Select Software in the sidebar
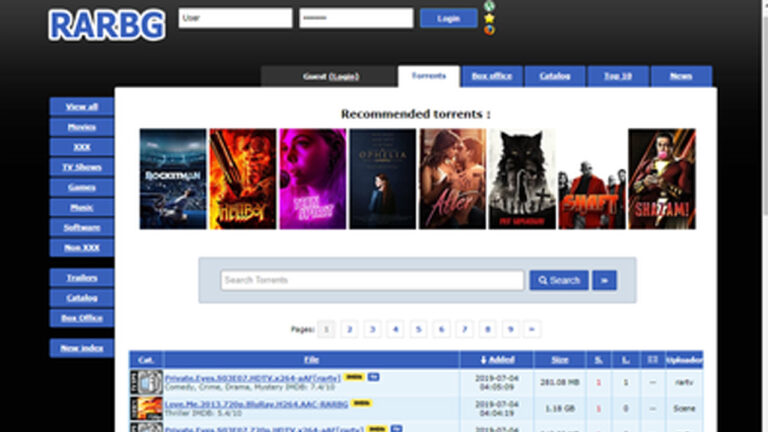Screen dimensions: 768x432 coord(82,227)
